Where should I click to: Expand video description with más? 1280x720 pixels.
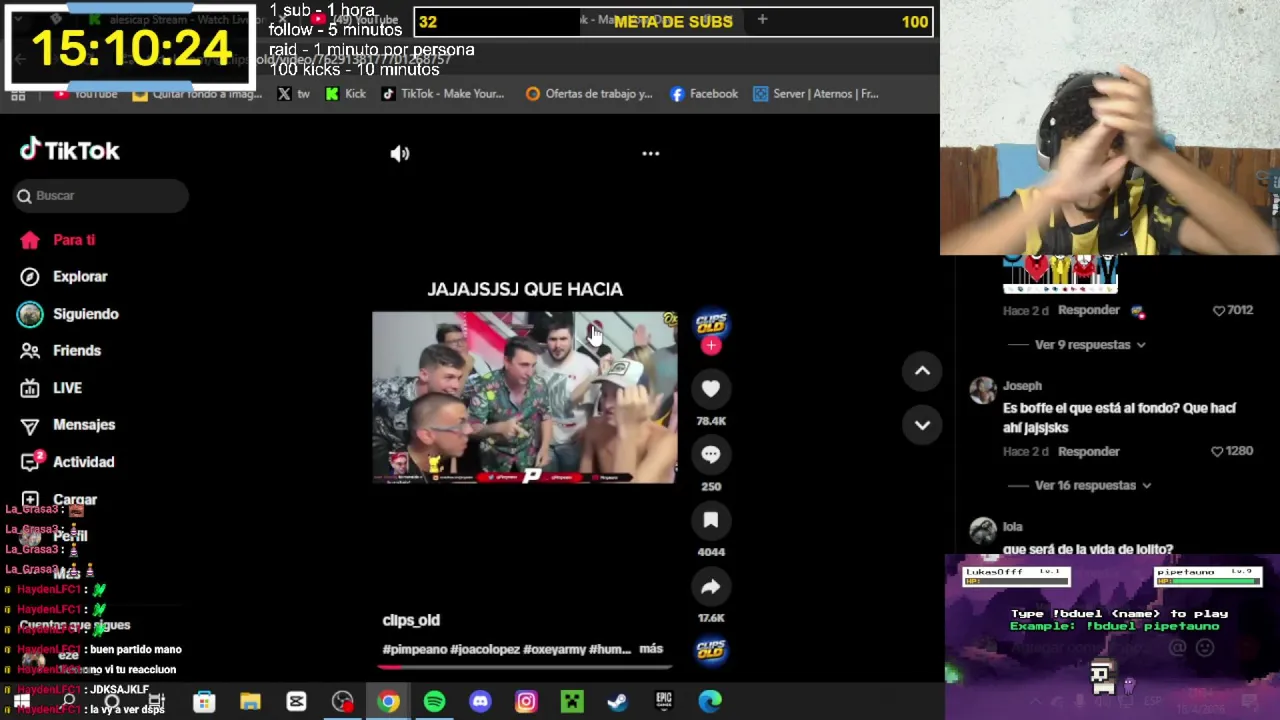(651, 649)
